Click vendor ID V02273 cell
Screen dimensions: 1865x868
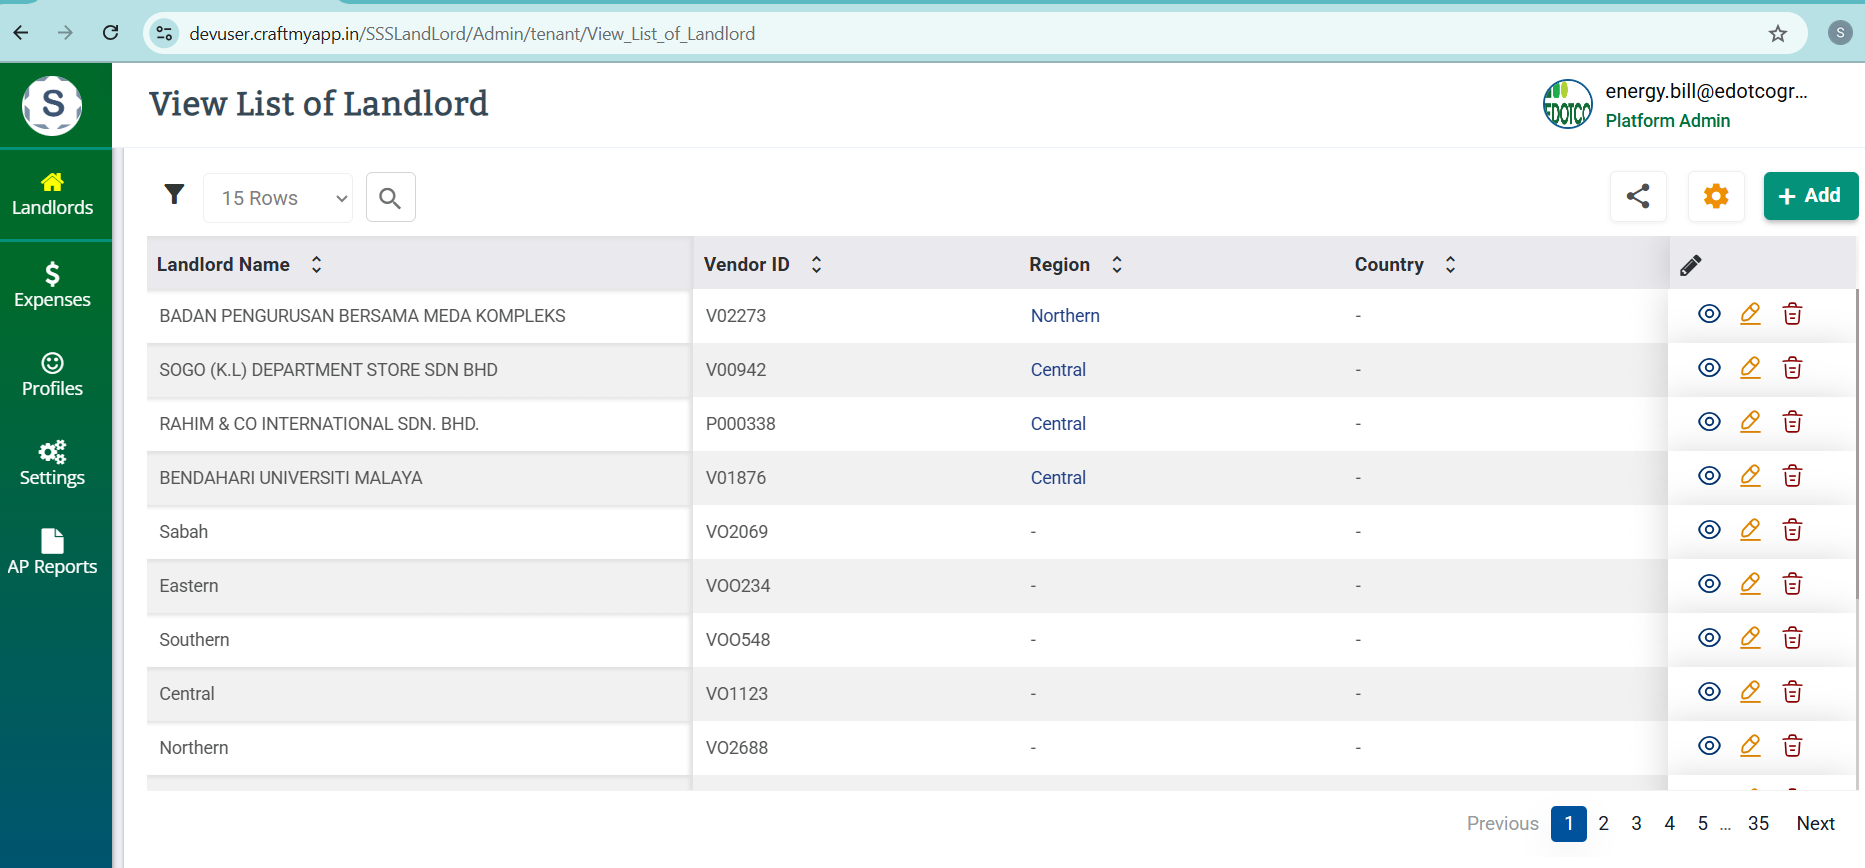736,316
